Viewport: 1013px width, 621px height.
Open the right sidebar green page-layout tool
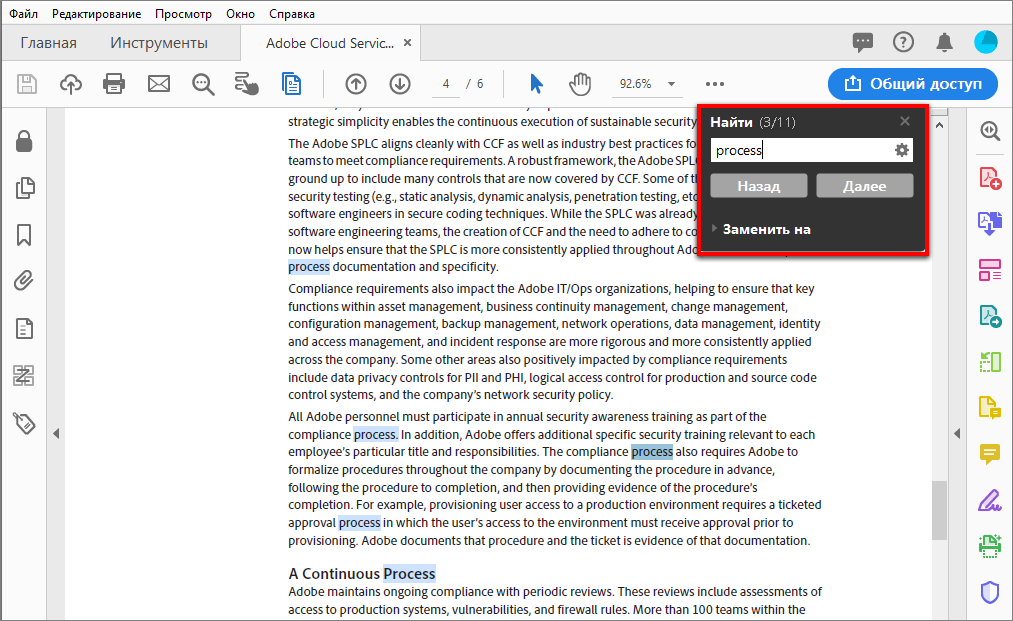tap(990, 362)
